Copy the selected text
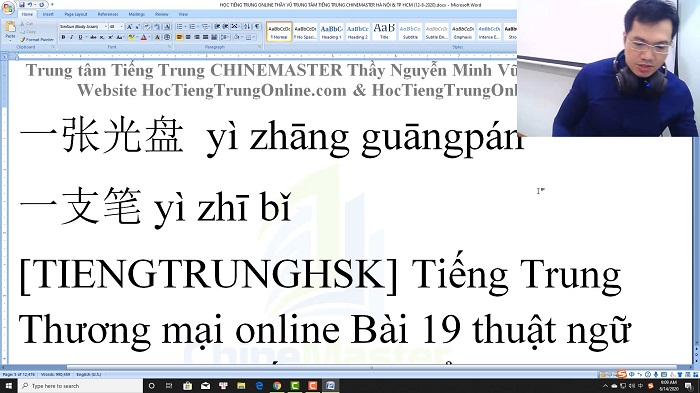 point(28,32)
